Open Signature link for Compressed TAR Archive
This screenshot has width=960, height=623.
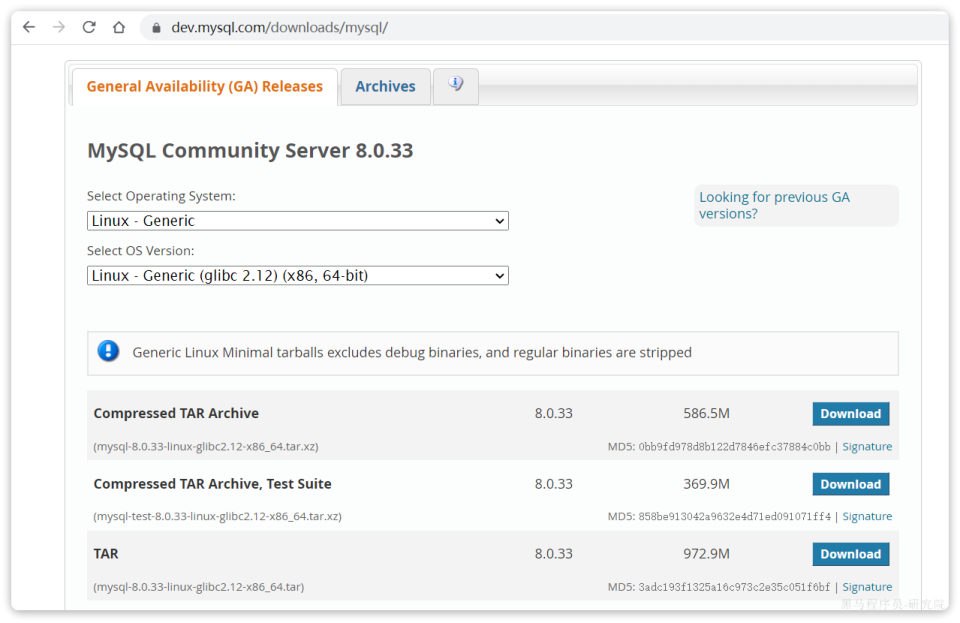coord(867,446)
